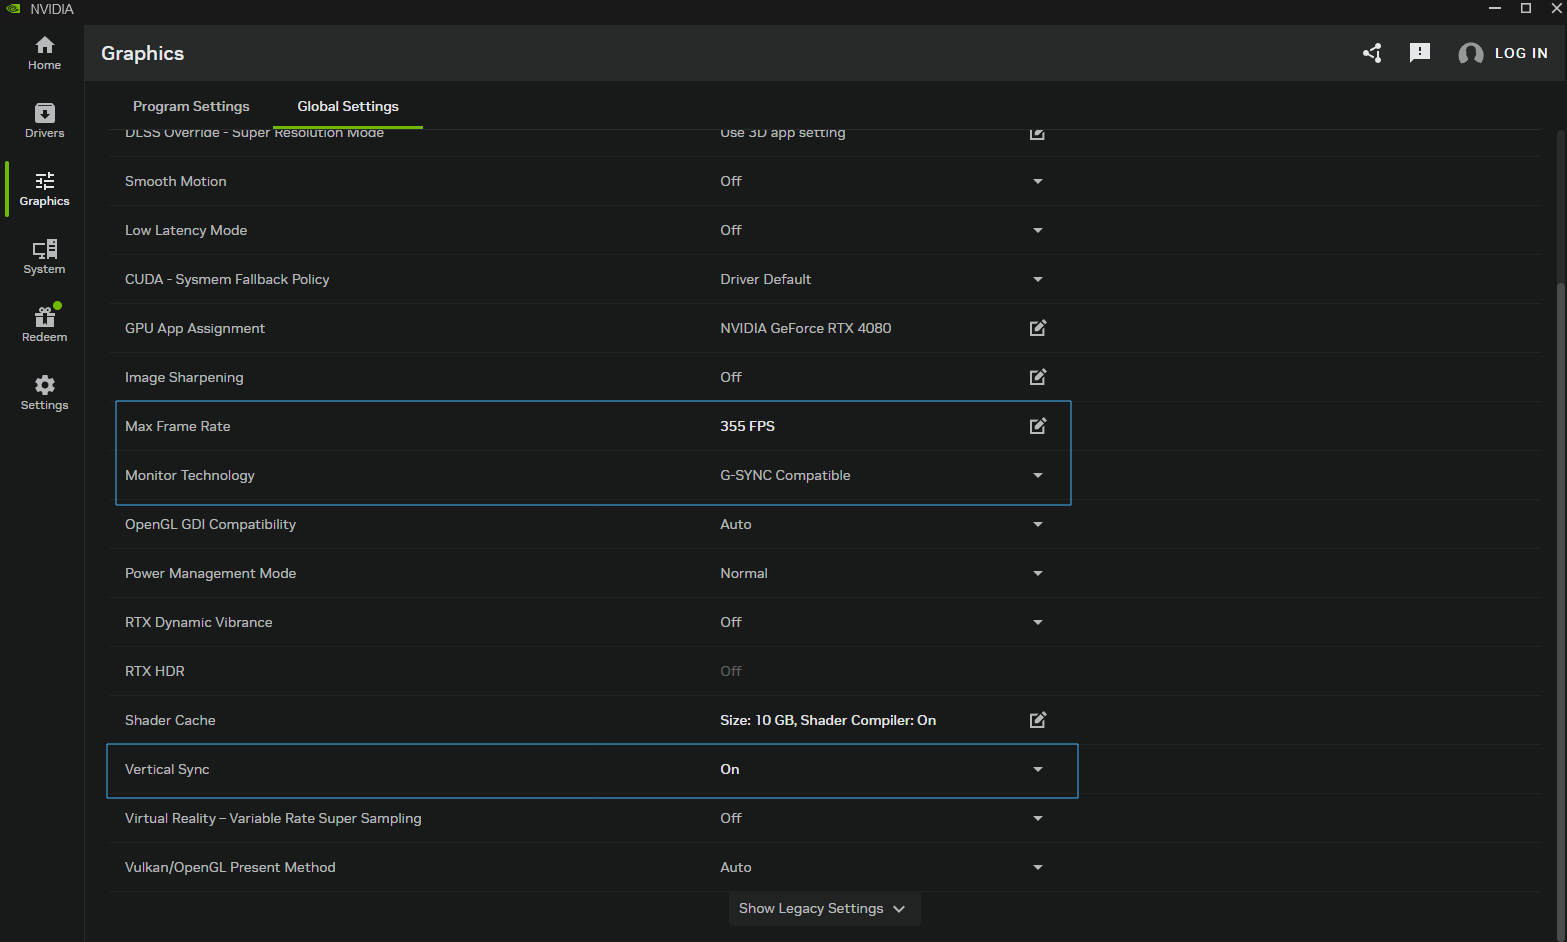The width and height of the screenshot is (1567, 942).
Task: Click the greyed RTX HDR Off value
Action: pyautogui.click(x=731, y=671)
